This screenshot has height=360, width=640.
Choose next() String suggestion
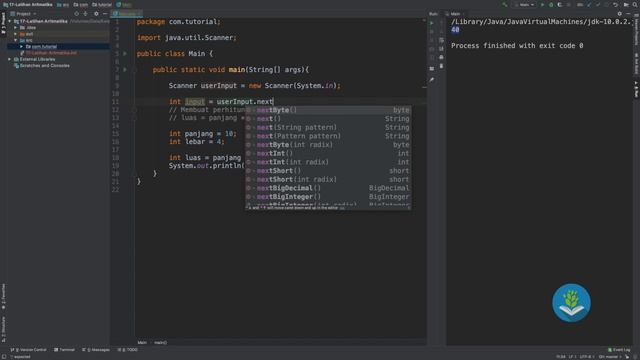pyautogui.click(x=328, y=119)
